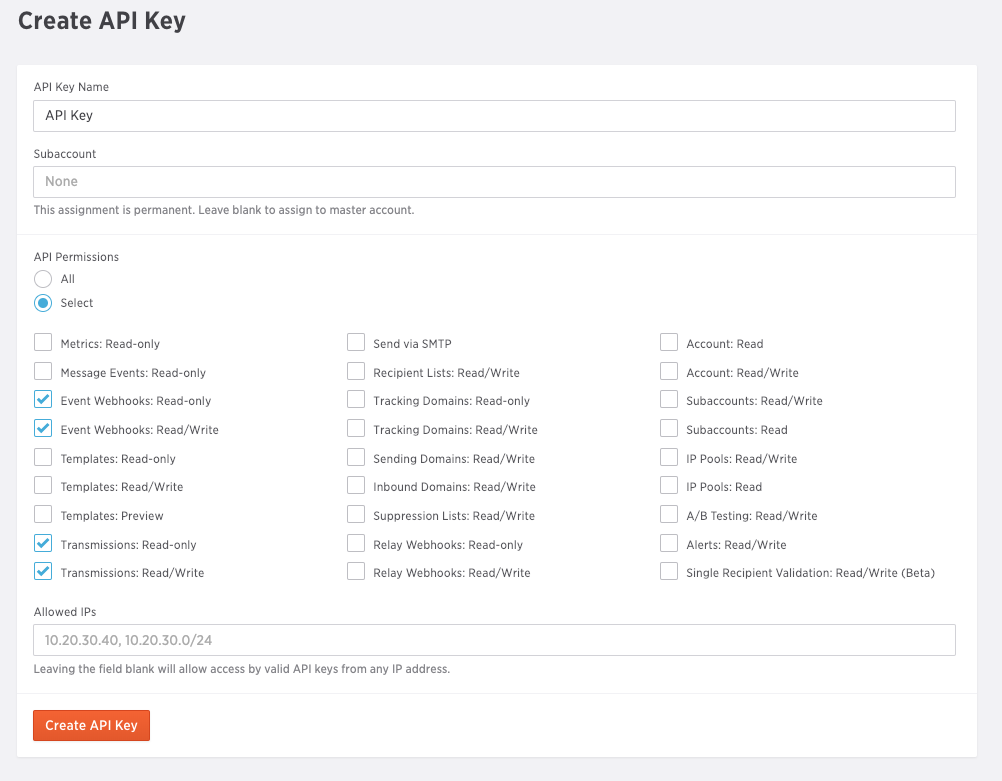
Task: Check the Templates: Preview box
Action: (43, 514)
